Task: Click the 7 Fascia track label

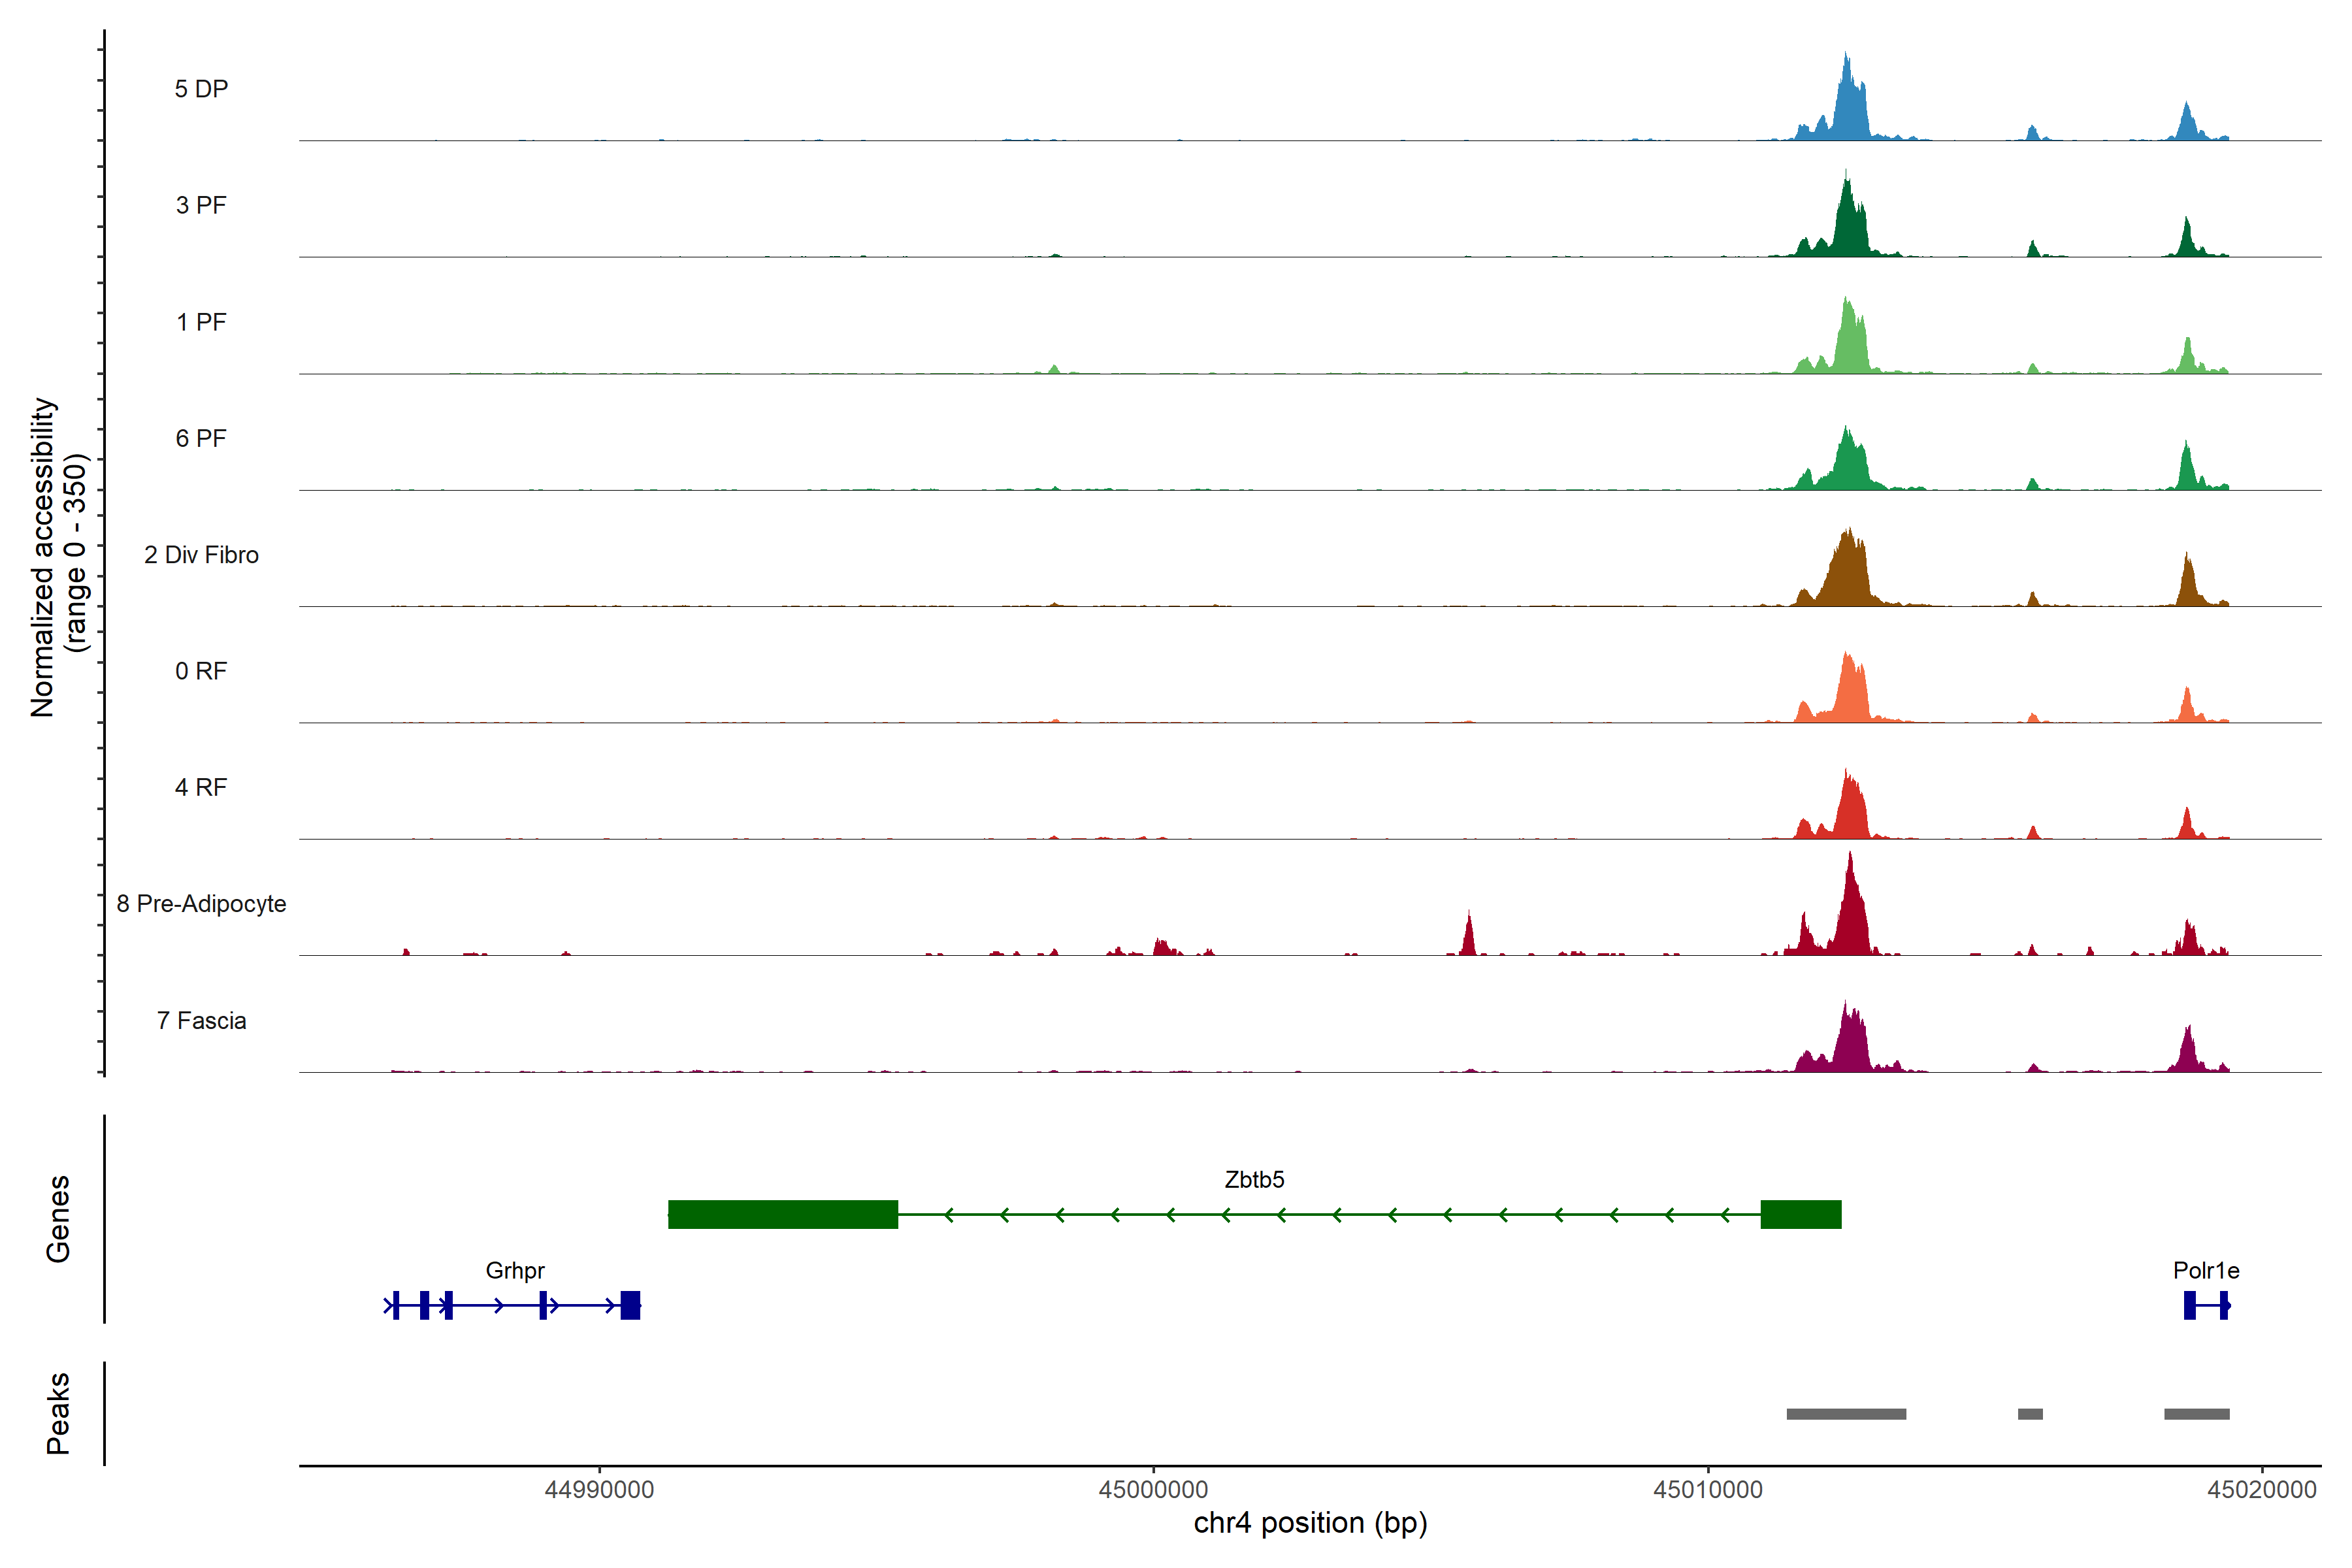Action: click(201, 1021)
